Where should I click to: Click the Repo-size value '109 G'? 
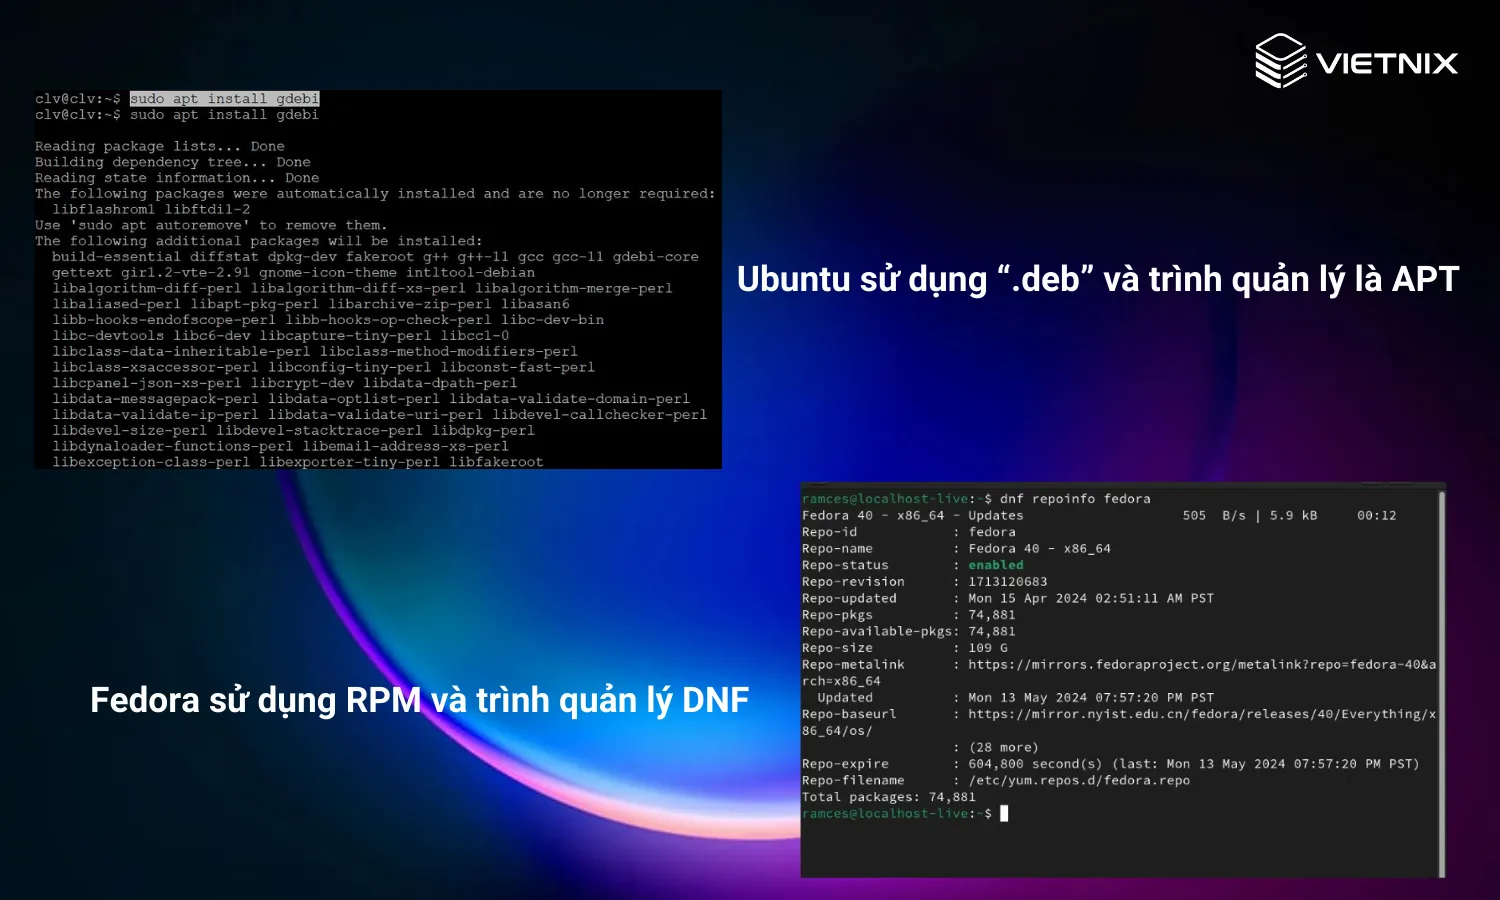988,648
